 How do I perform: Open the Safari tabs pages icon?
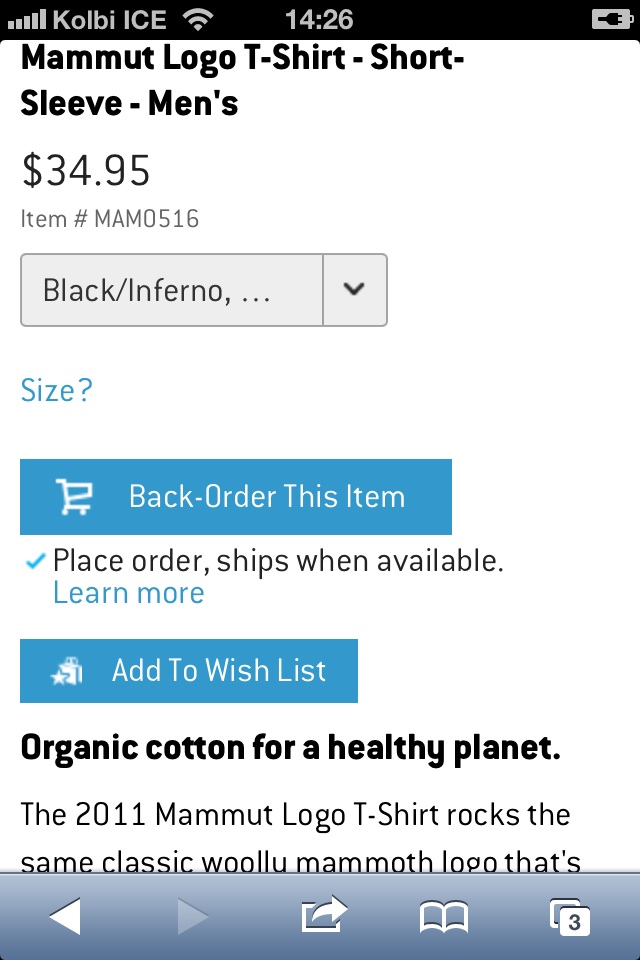point(569,916)
